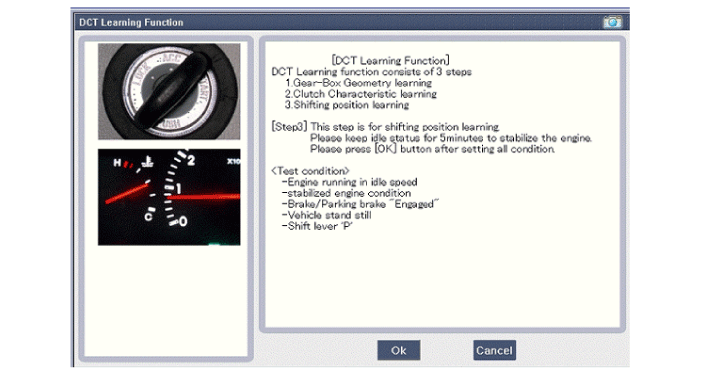The width and height of the screenshot is (701, 376).
Task: Click 'DCT Learning Function' window title
Action: click(131, 22)
